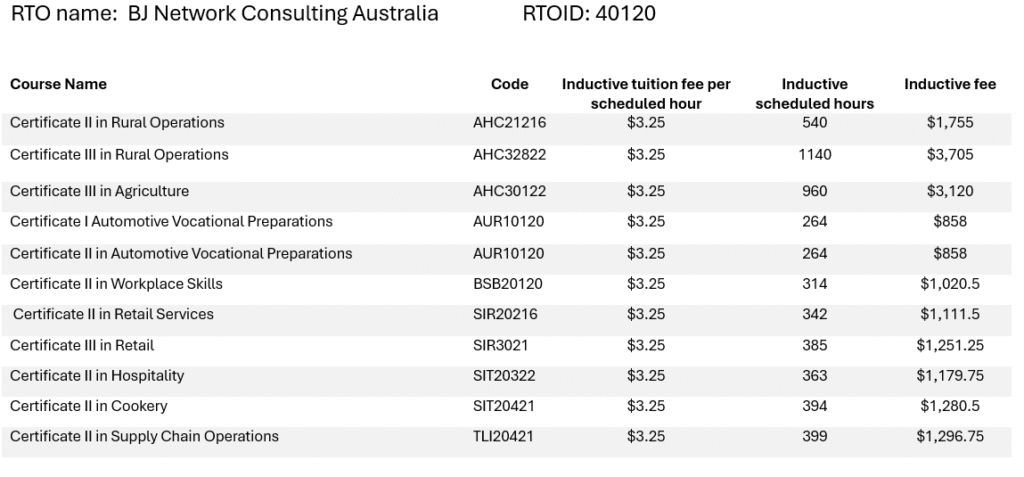
Task: Select Certificate II in Rural Operations row
Action: (507, 128)
